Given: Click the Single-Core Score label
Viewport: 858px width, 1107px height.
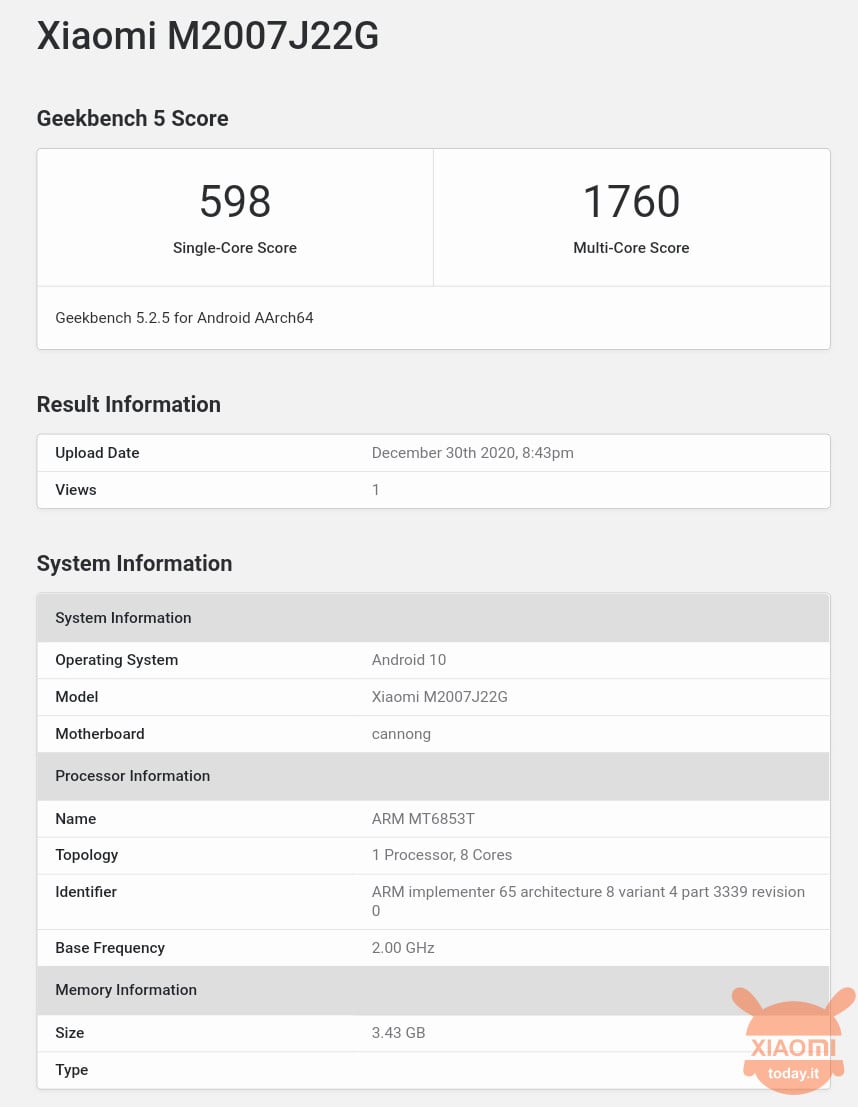Looking at the screenshot, I should [x=234, y=248].
